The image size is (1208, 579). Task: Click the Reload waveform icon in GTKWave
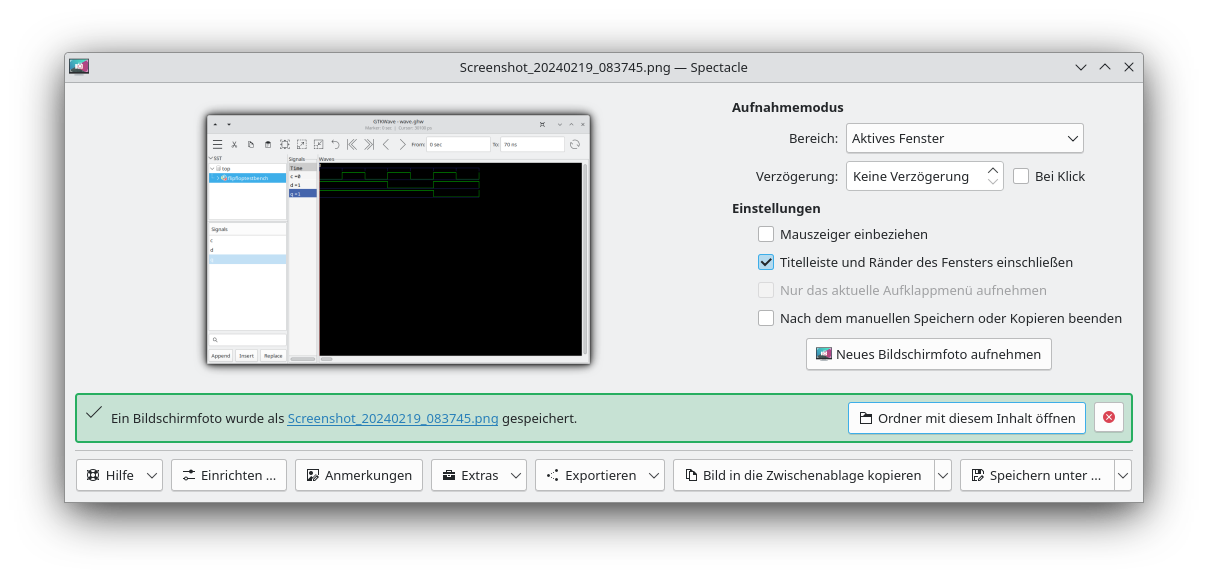[x=575, y=144]
